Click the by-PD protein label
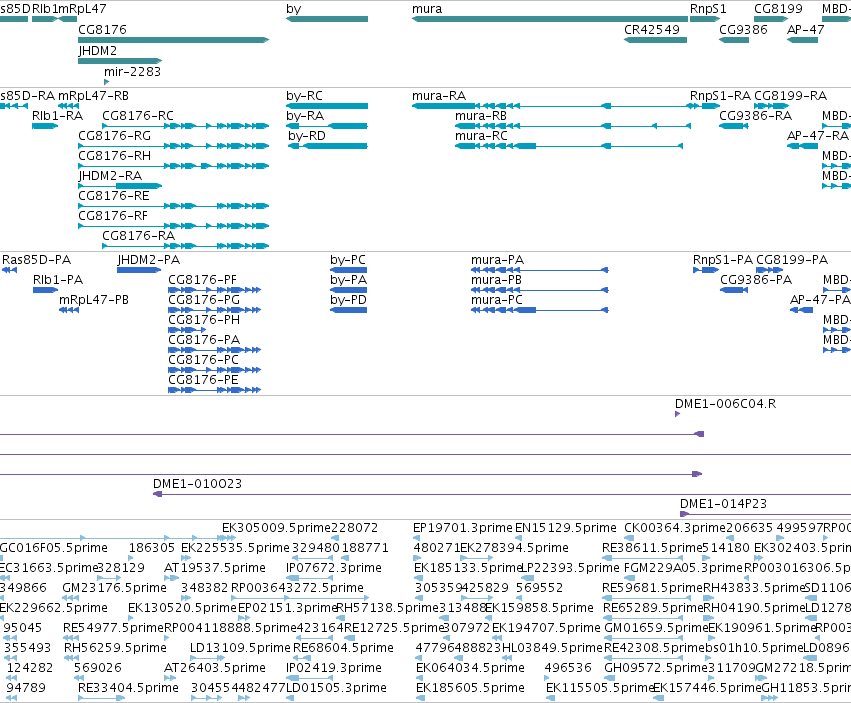851x703 pixels. [x=348, y=300]
